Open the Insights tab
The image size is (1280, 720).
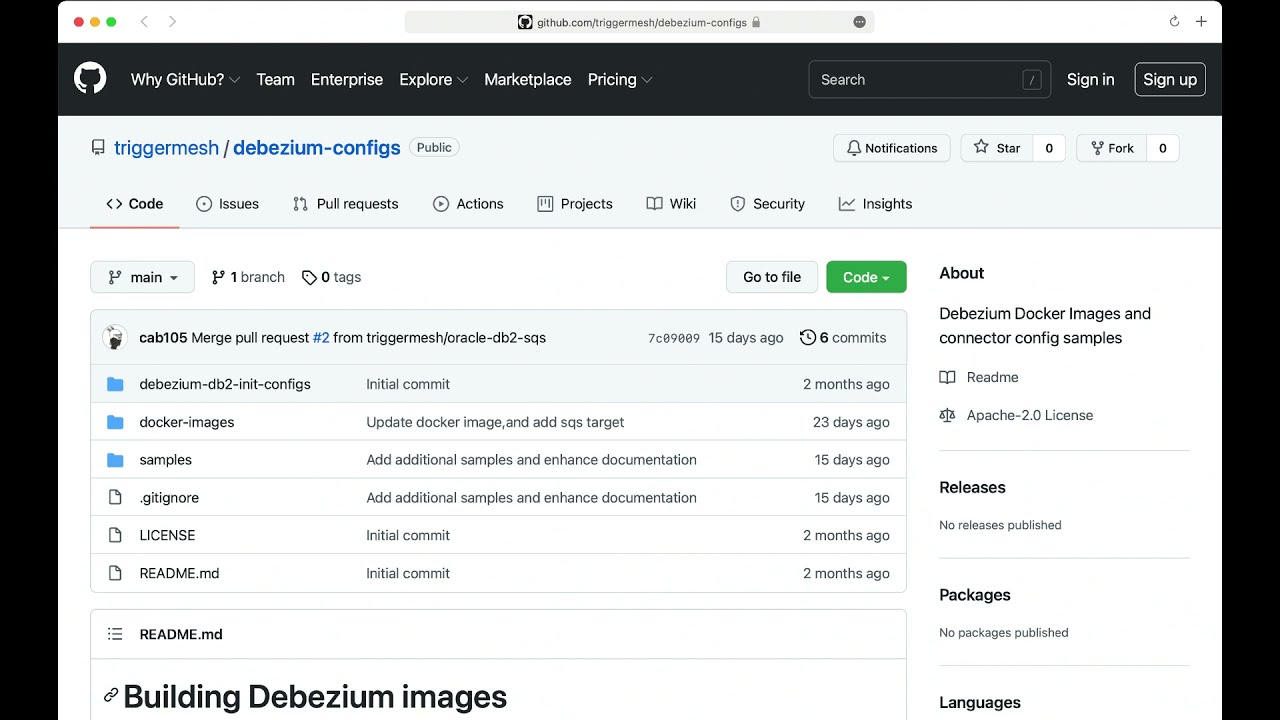point(875,204)
